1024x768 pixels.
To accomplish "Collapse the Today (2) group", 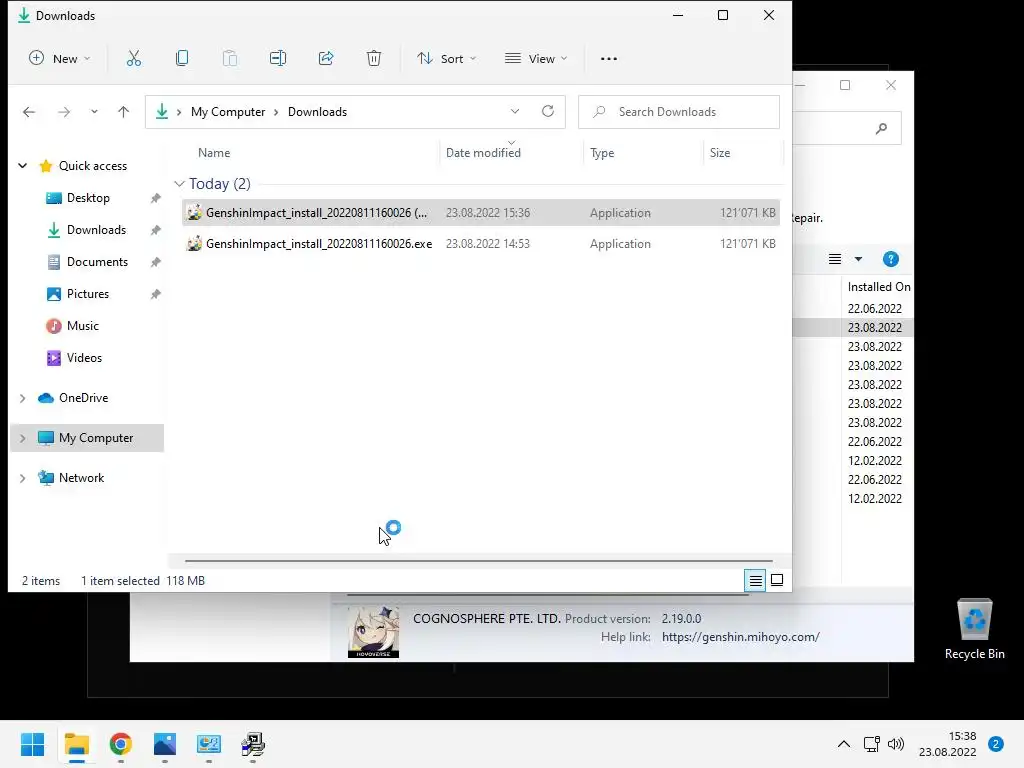I will 179,184.
